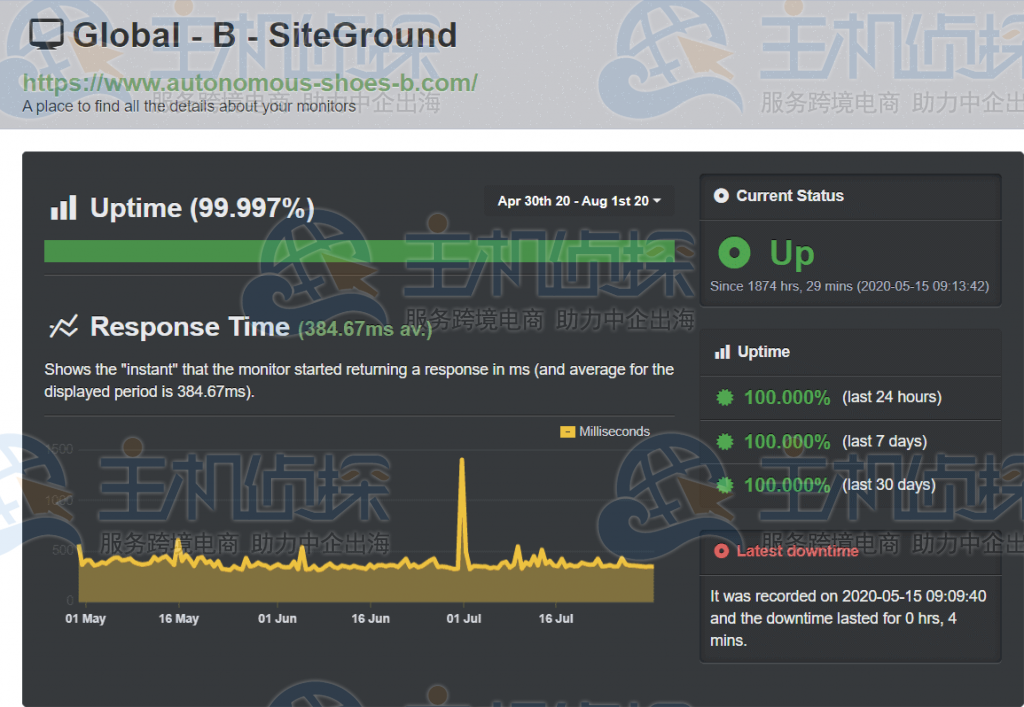Open the Apr 30th - Aug 1st date range dropdown

pos(578,201)
